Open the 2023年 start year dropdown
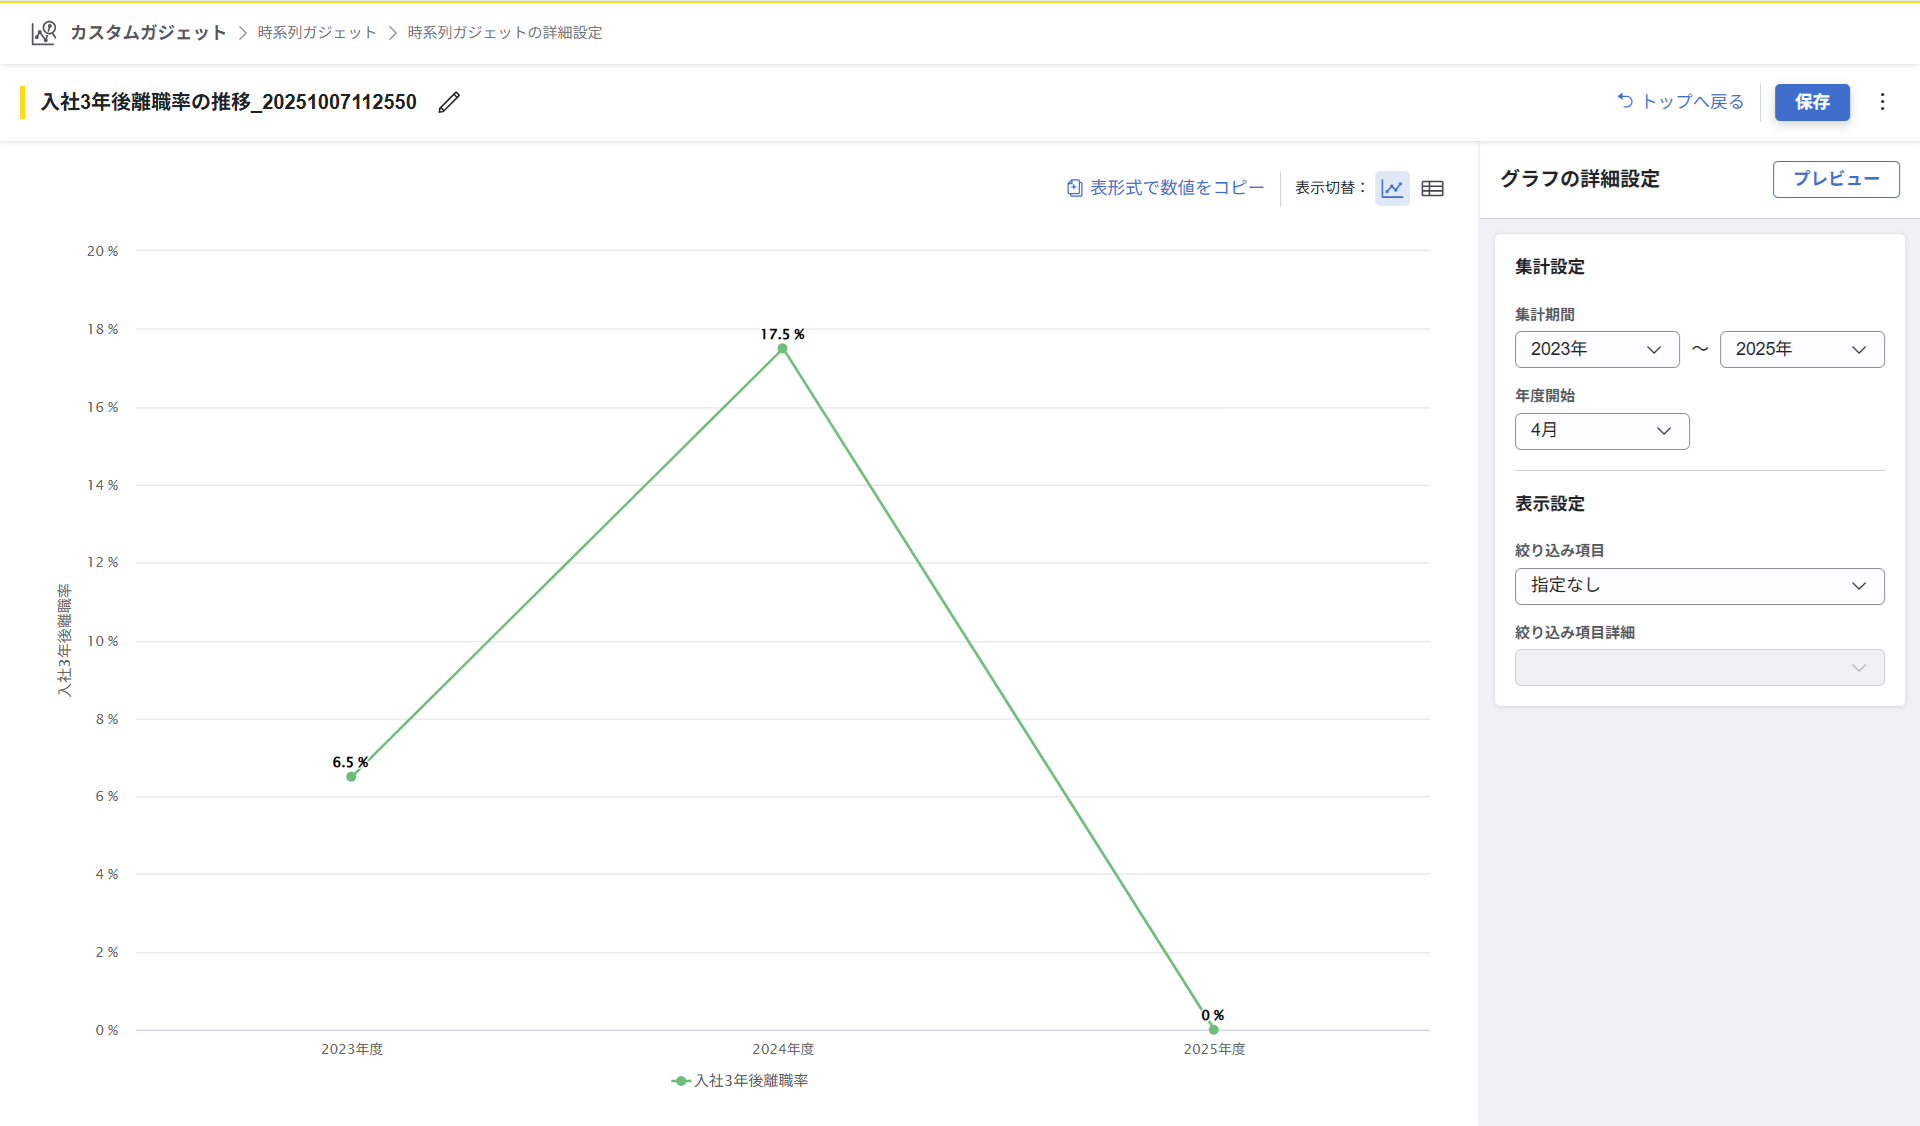The image size is (1920, 1126). coord(1596,349)
